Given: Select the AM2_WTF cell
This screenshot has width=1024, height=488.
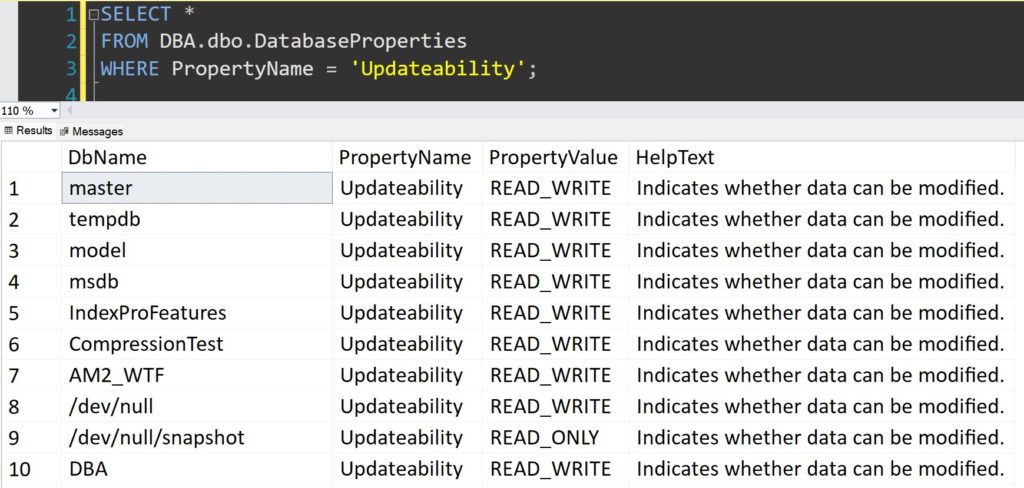Looking at the screenshot, I should (197, 375).
